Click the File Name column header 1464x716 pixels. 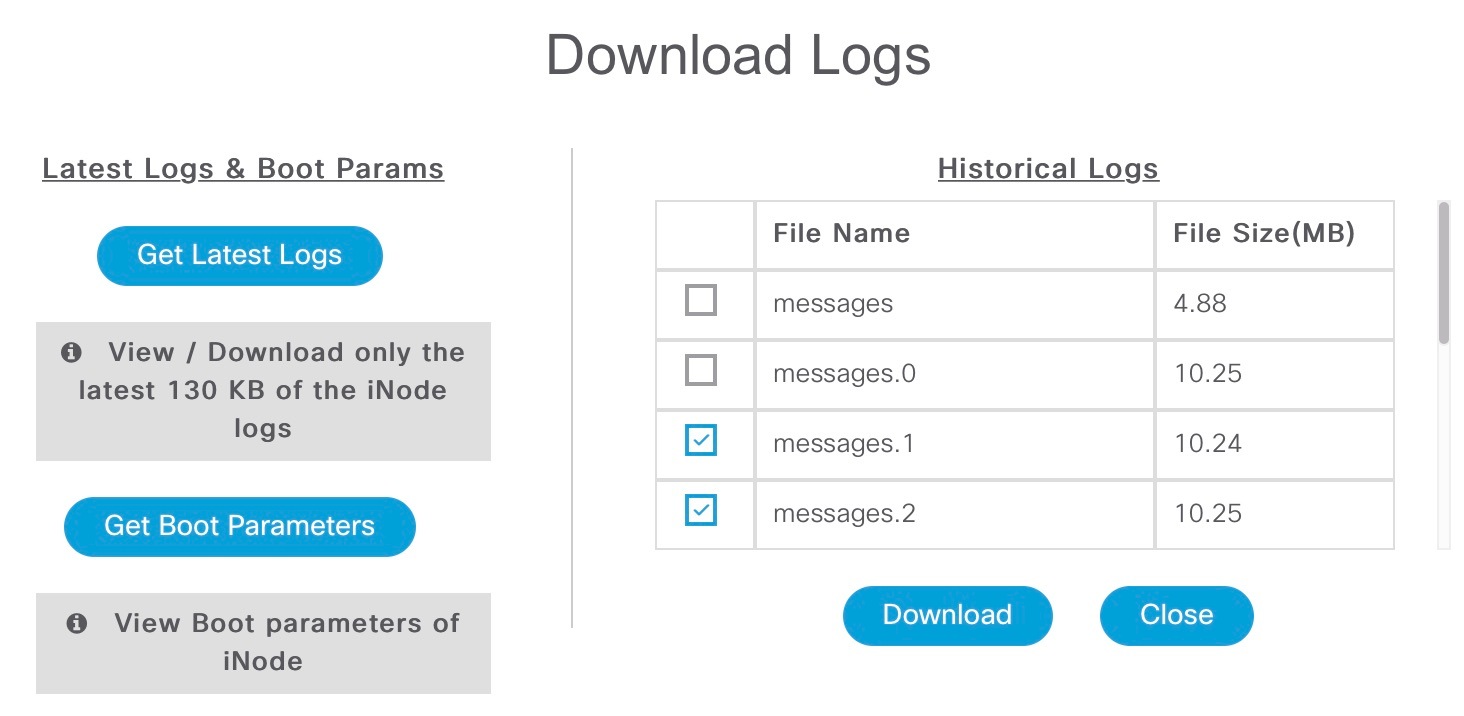pos(842,233)
